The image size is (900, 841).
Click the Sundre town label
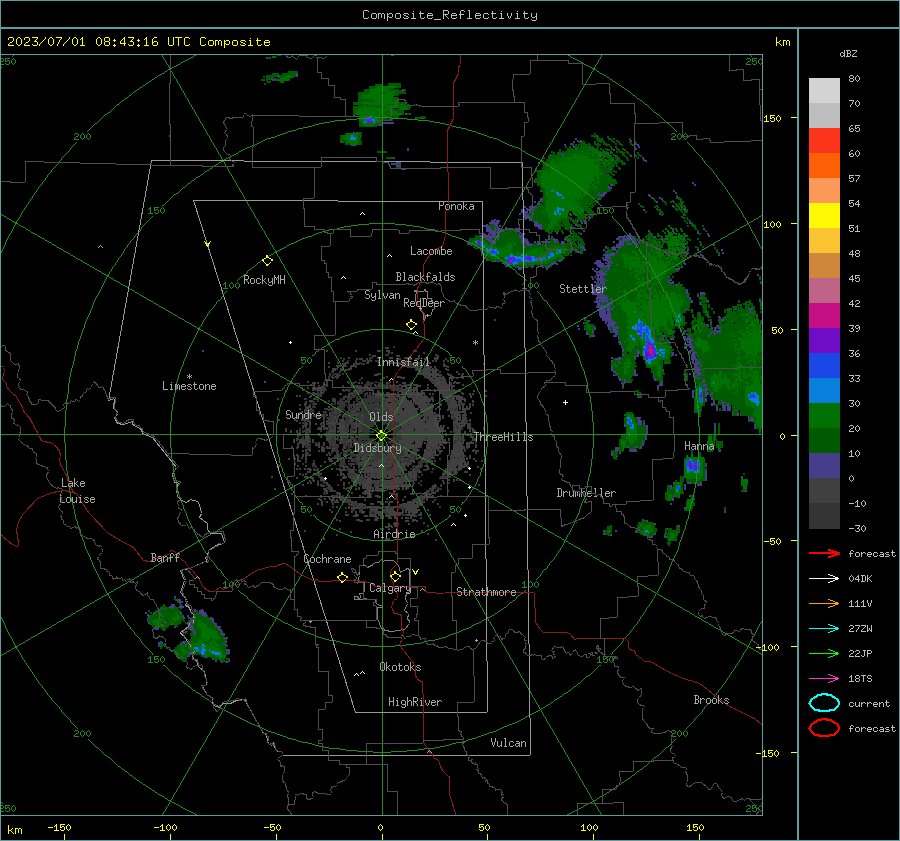point(303,414)
